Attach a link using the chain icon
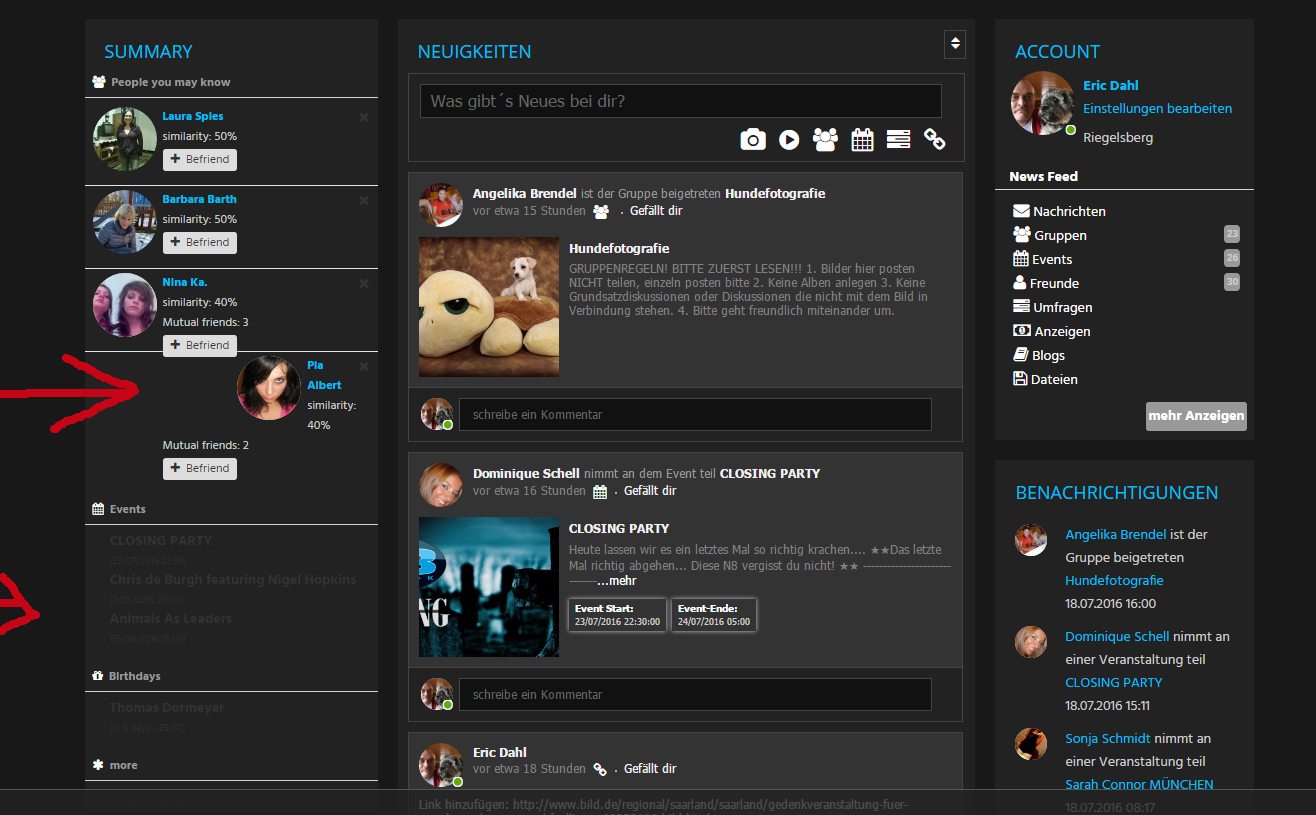Screen dimensions: 1316x815 click(935, 139)
